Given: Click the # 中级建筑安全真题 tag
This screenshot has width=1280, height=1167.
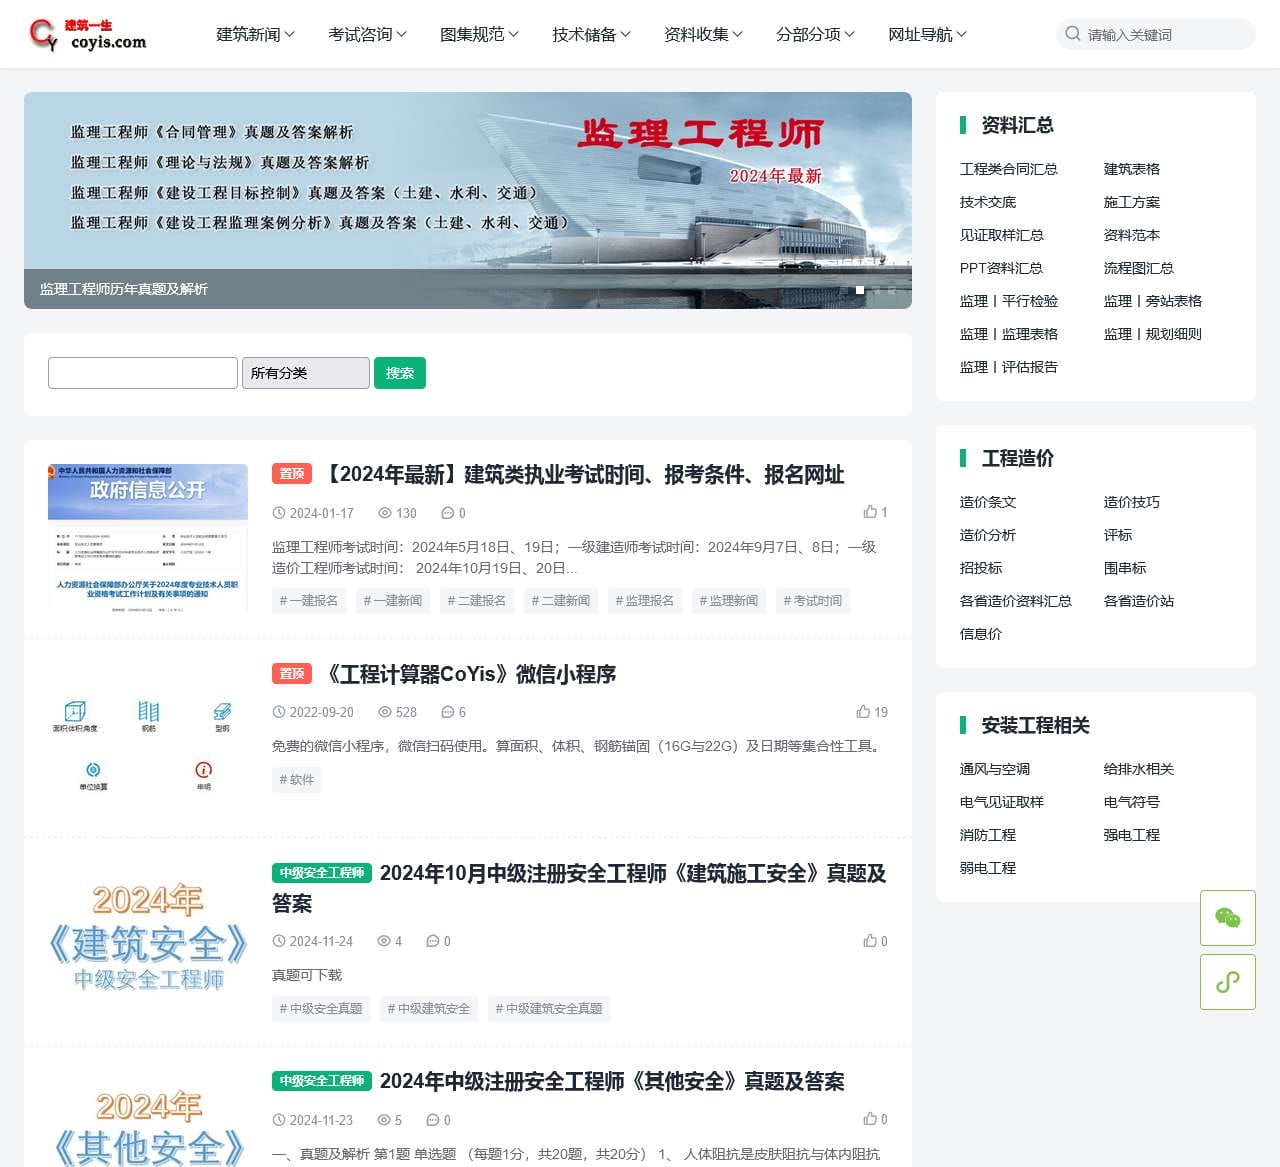Looking at the screenshot, I should (x=549, y=1009).
